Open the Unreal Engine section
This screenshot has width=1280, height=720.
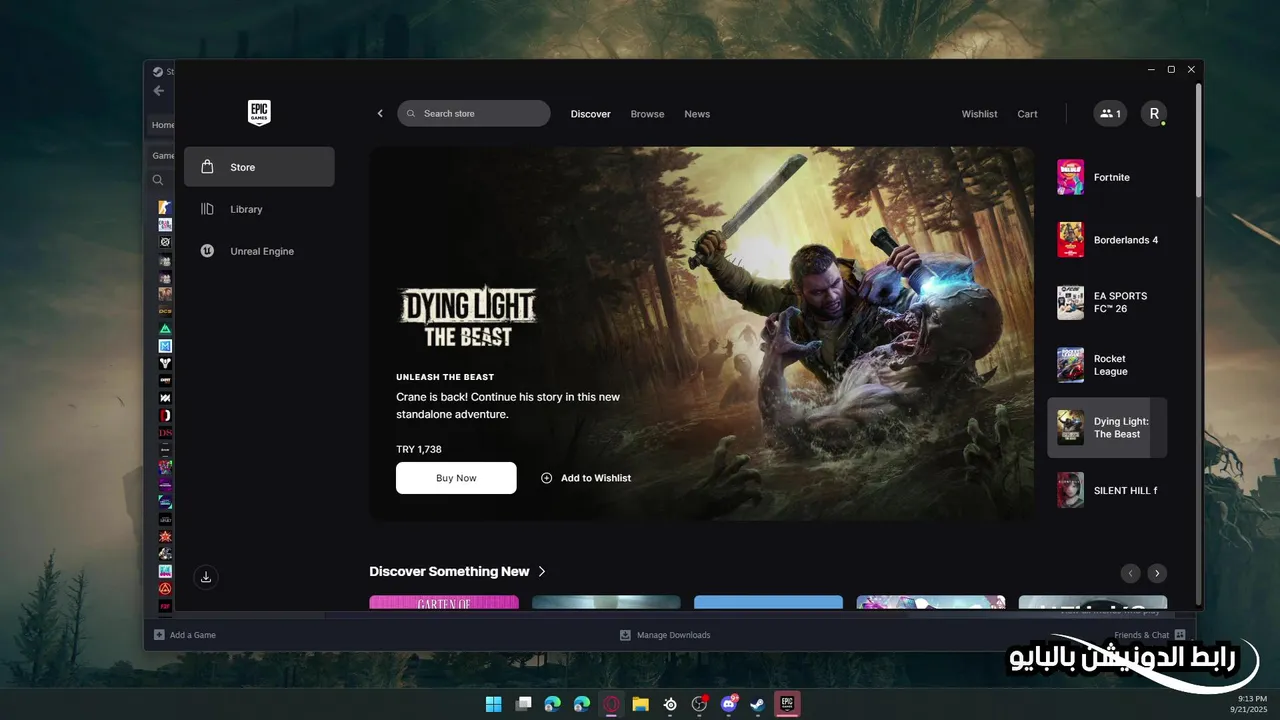coord(259,251)
